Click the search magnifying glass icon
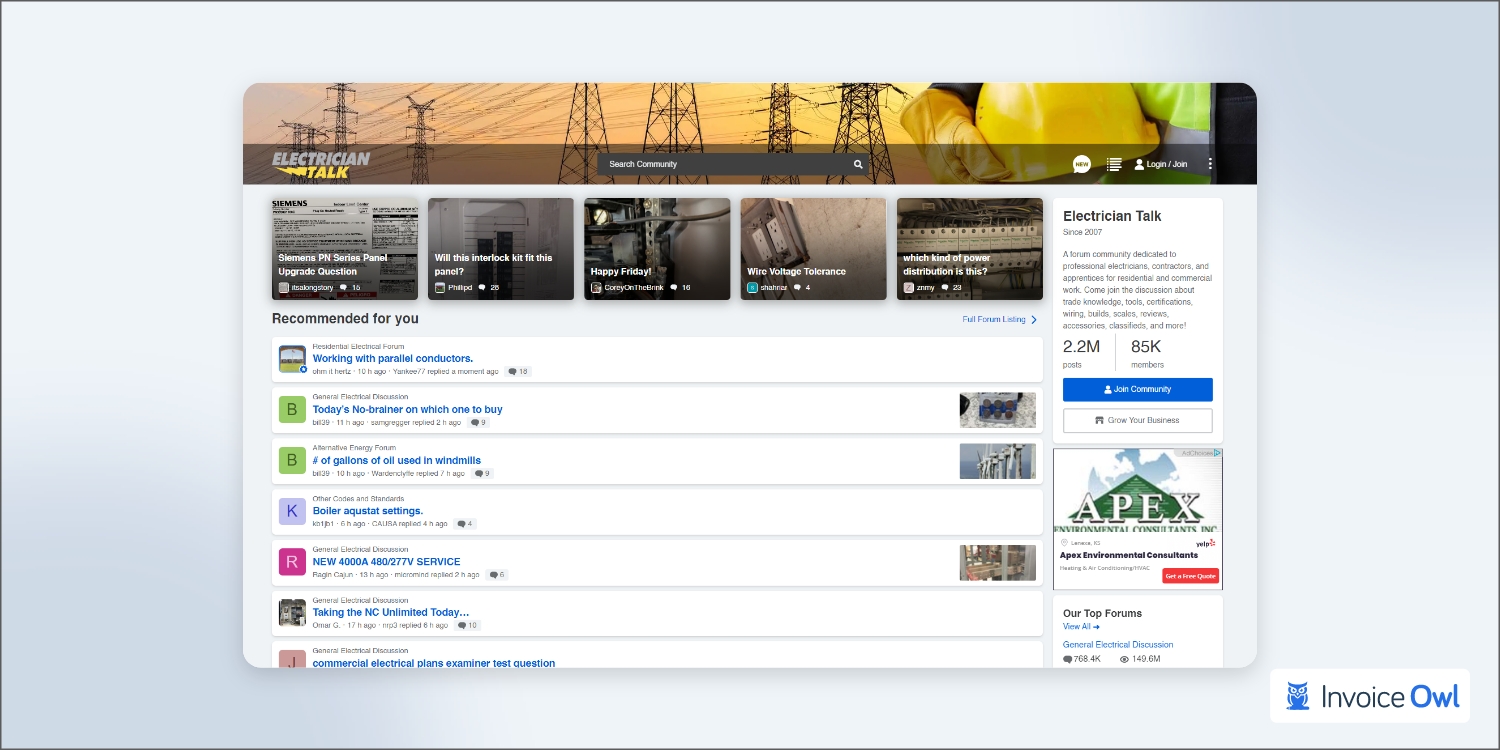 (858, 163)
